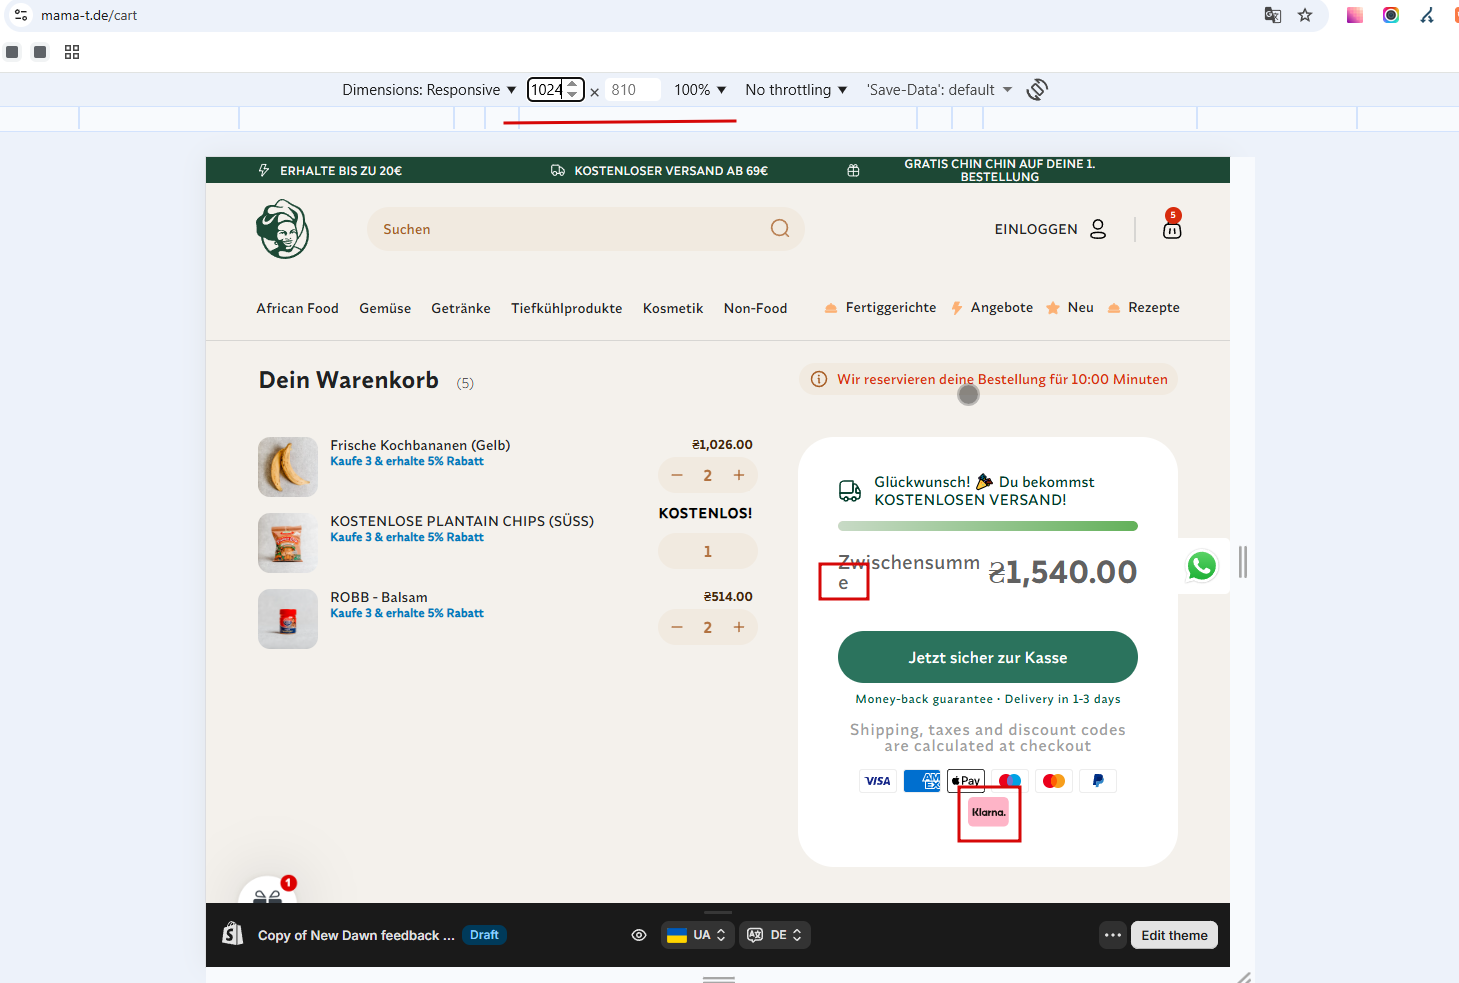1459x983 pixels.
Task: Open the Dimensions: Responsive dropdown
Action: (x=429, y=90)
